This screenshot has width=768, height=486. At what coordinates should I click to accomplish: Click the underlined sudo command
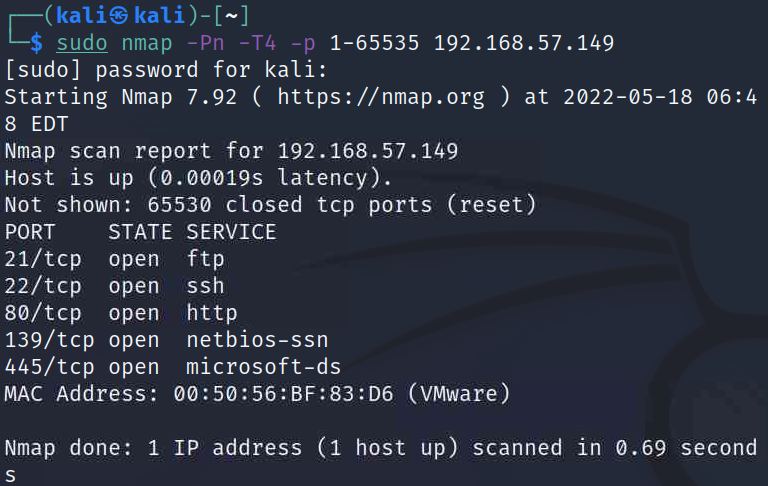(x=82, y=43)
